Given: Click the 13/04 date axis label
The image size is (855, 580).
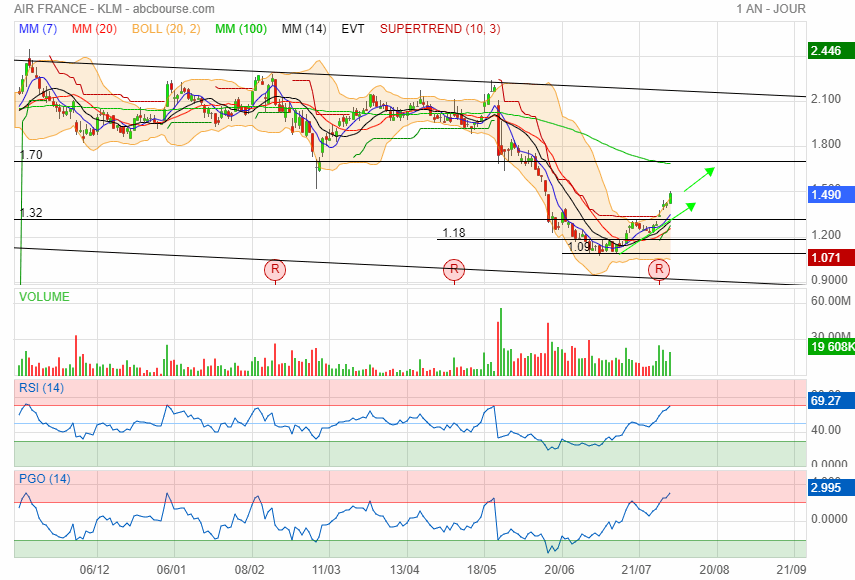Looking at the screenshot, I should pyautogui.click(x=405, y=570).
